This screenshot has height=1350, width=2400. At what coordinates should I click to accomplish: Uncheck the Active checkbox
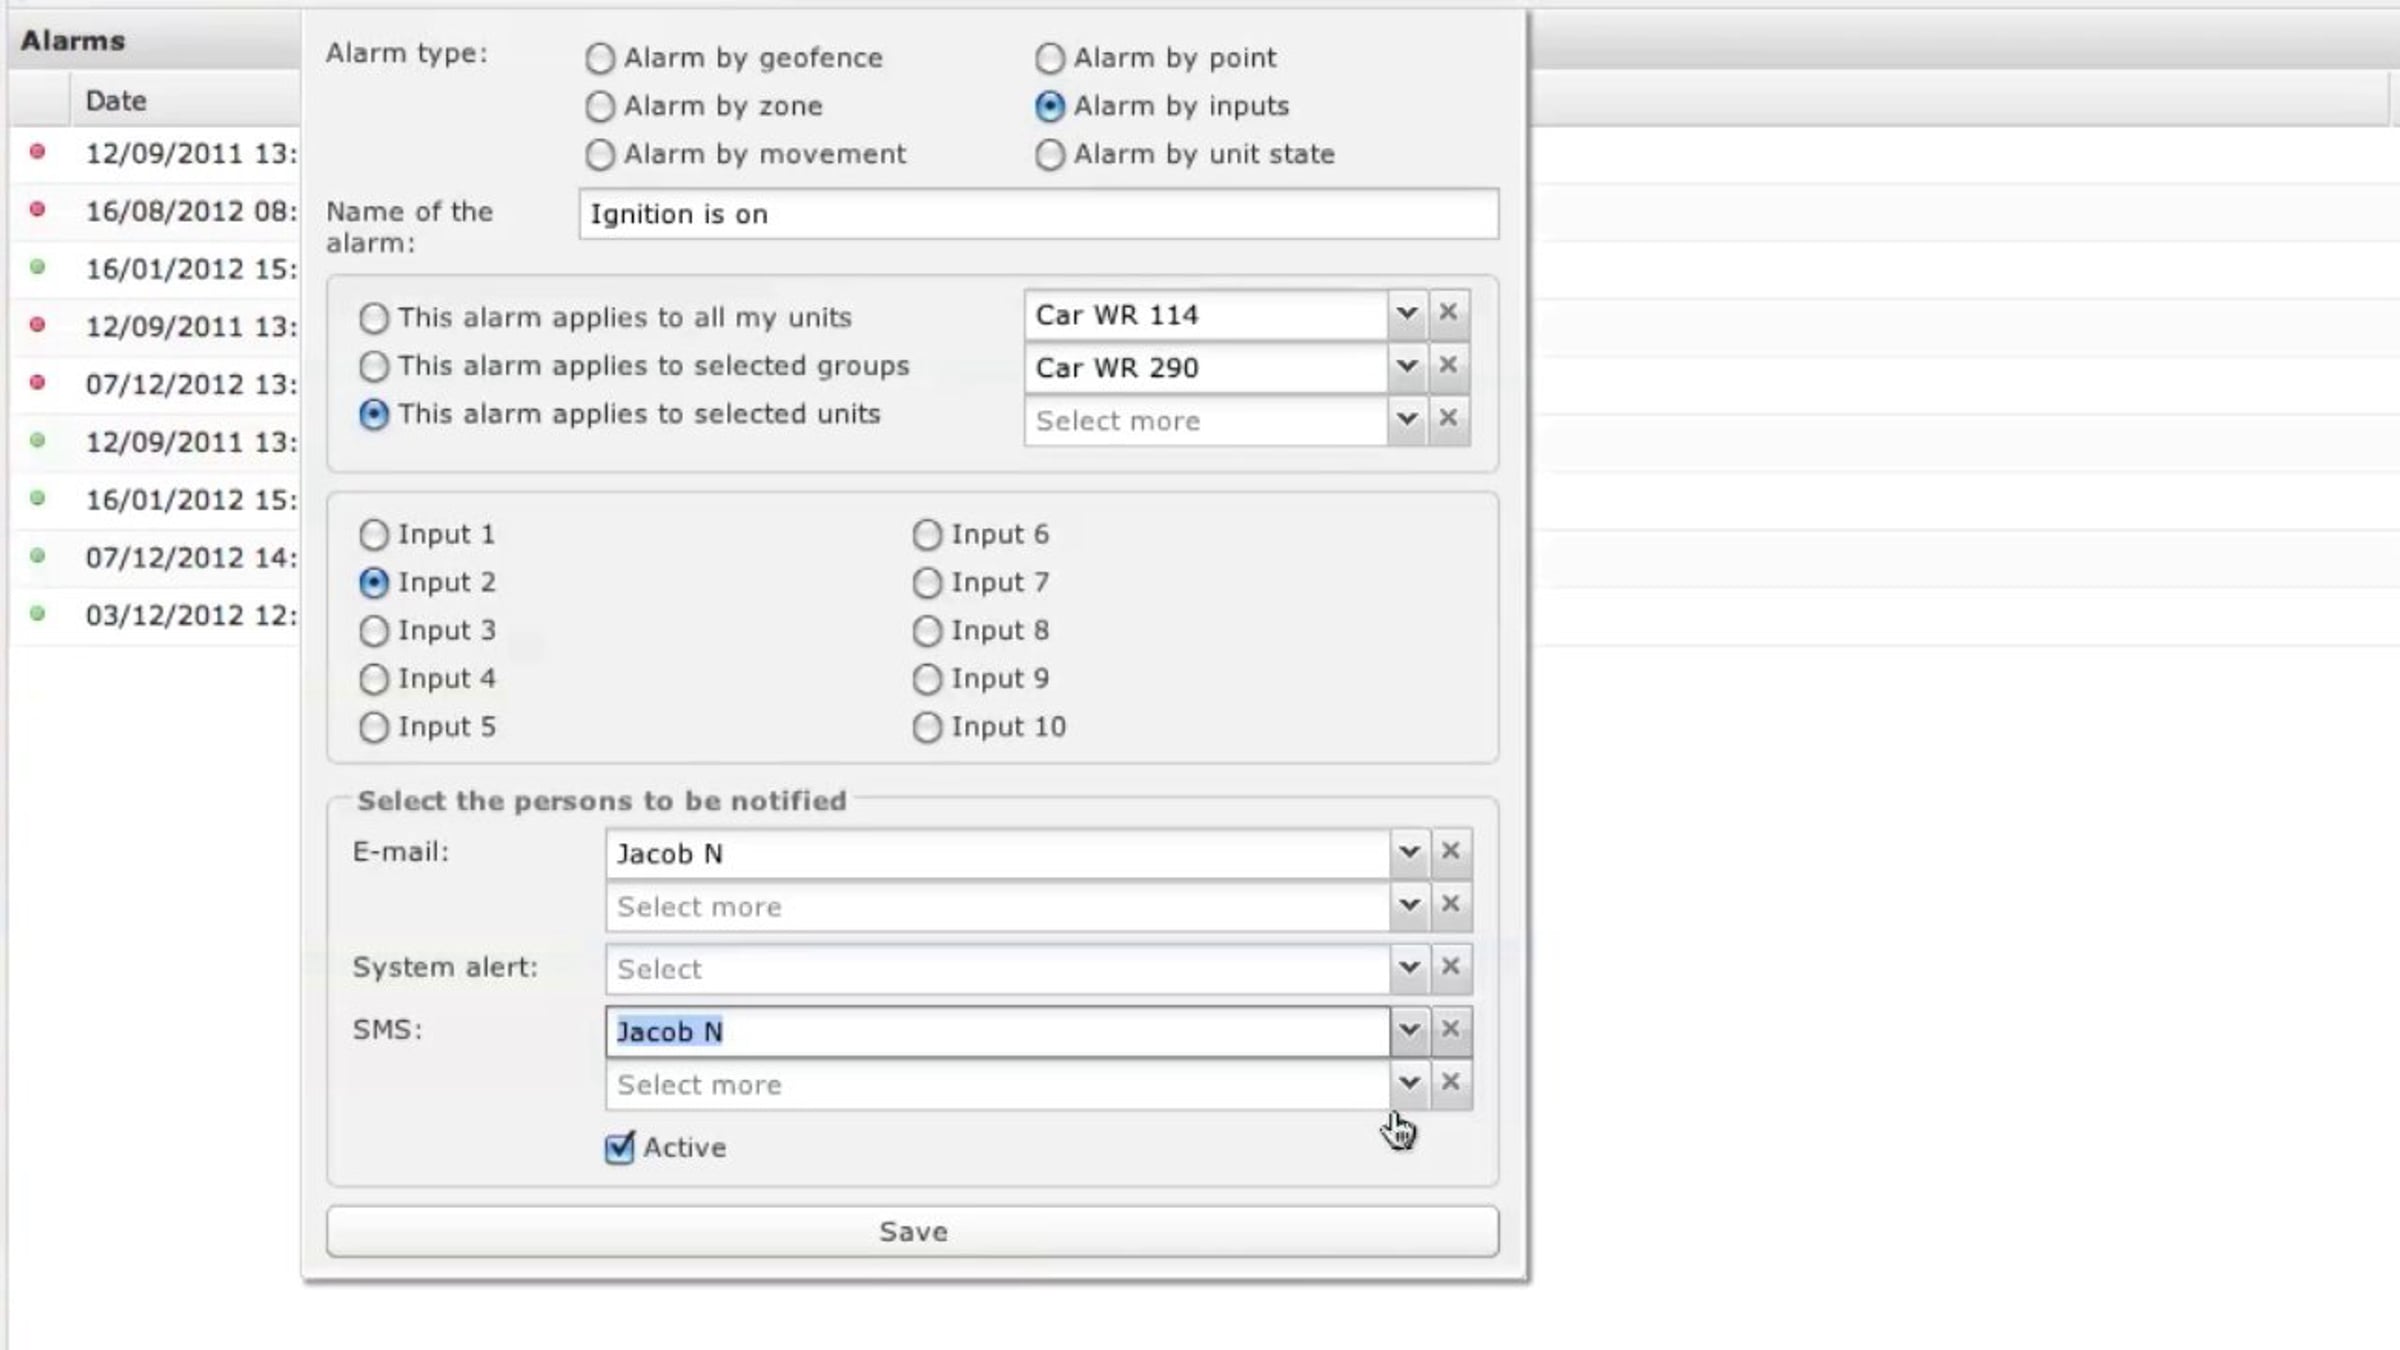[x=620, y=1147]
